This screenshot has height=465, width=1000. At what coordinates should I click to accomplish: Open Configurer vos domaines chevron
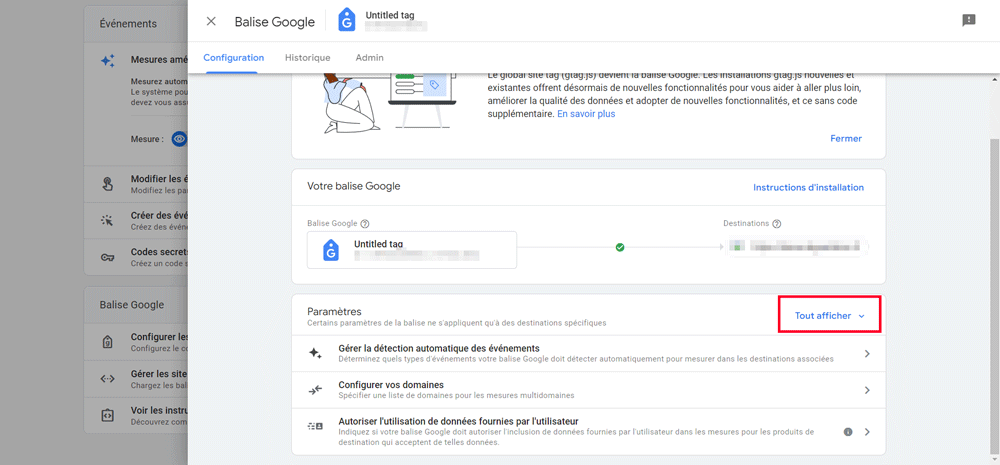(x=867, y=390)
